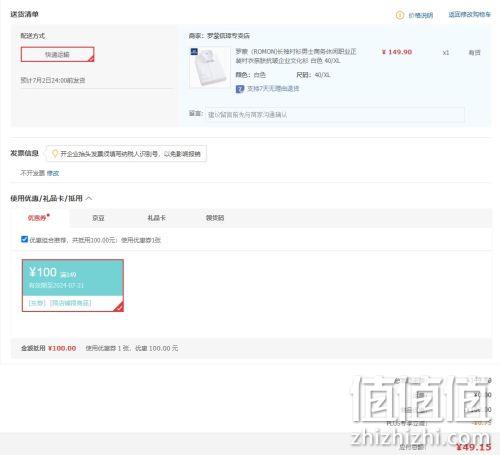Open 支持7天无理由退货 link

pos(273,89)
